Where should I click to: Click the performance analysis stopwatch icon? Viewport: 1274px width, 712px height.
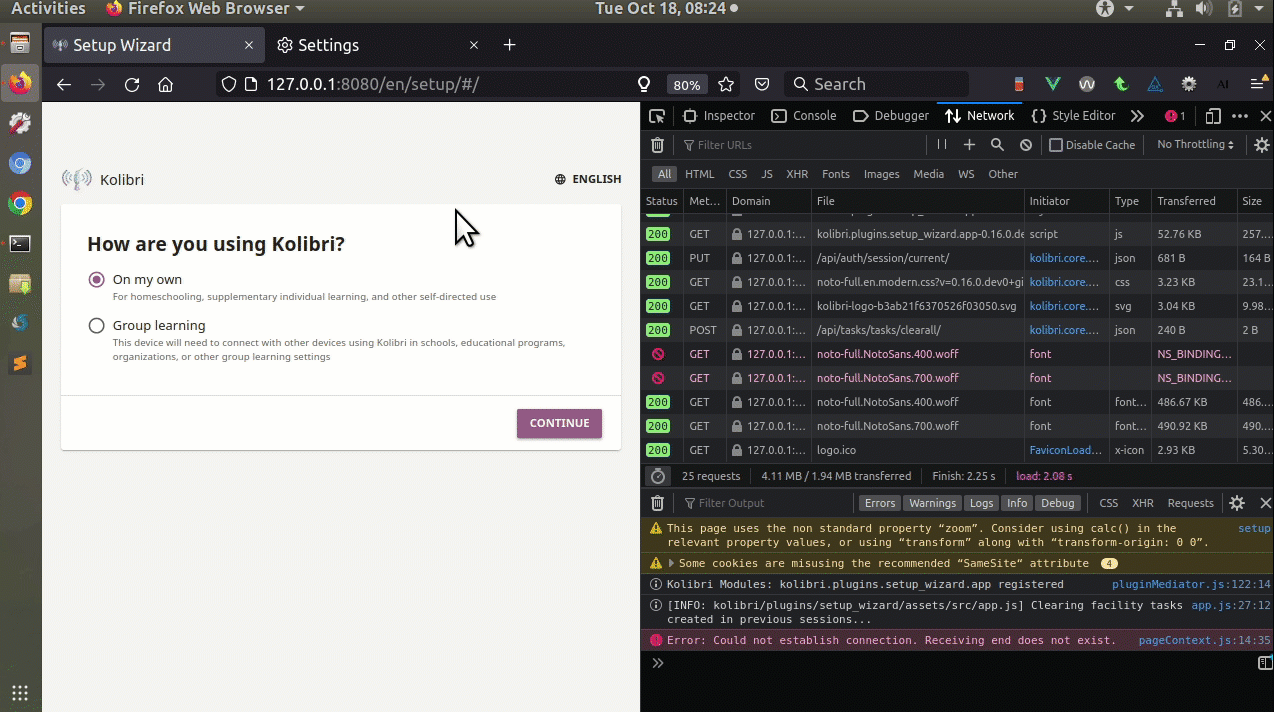click(657, 476)
